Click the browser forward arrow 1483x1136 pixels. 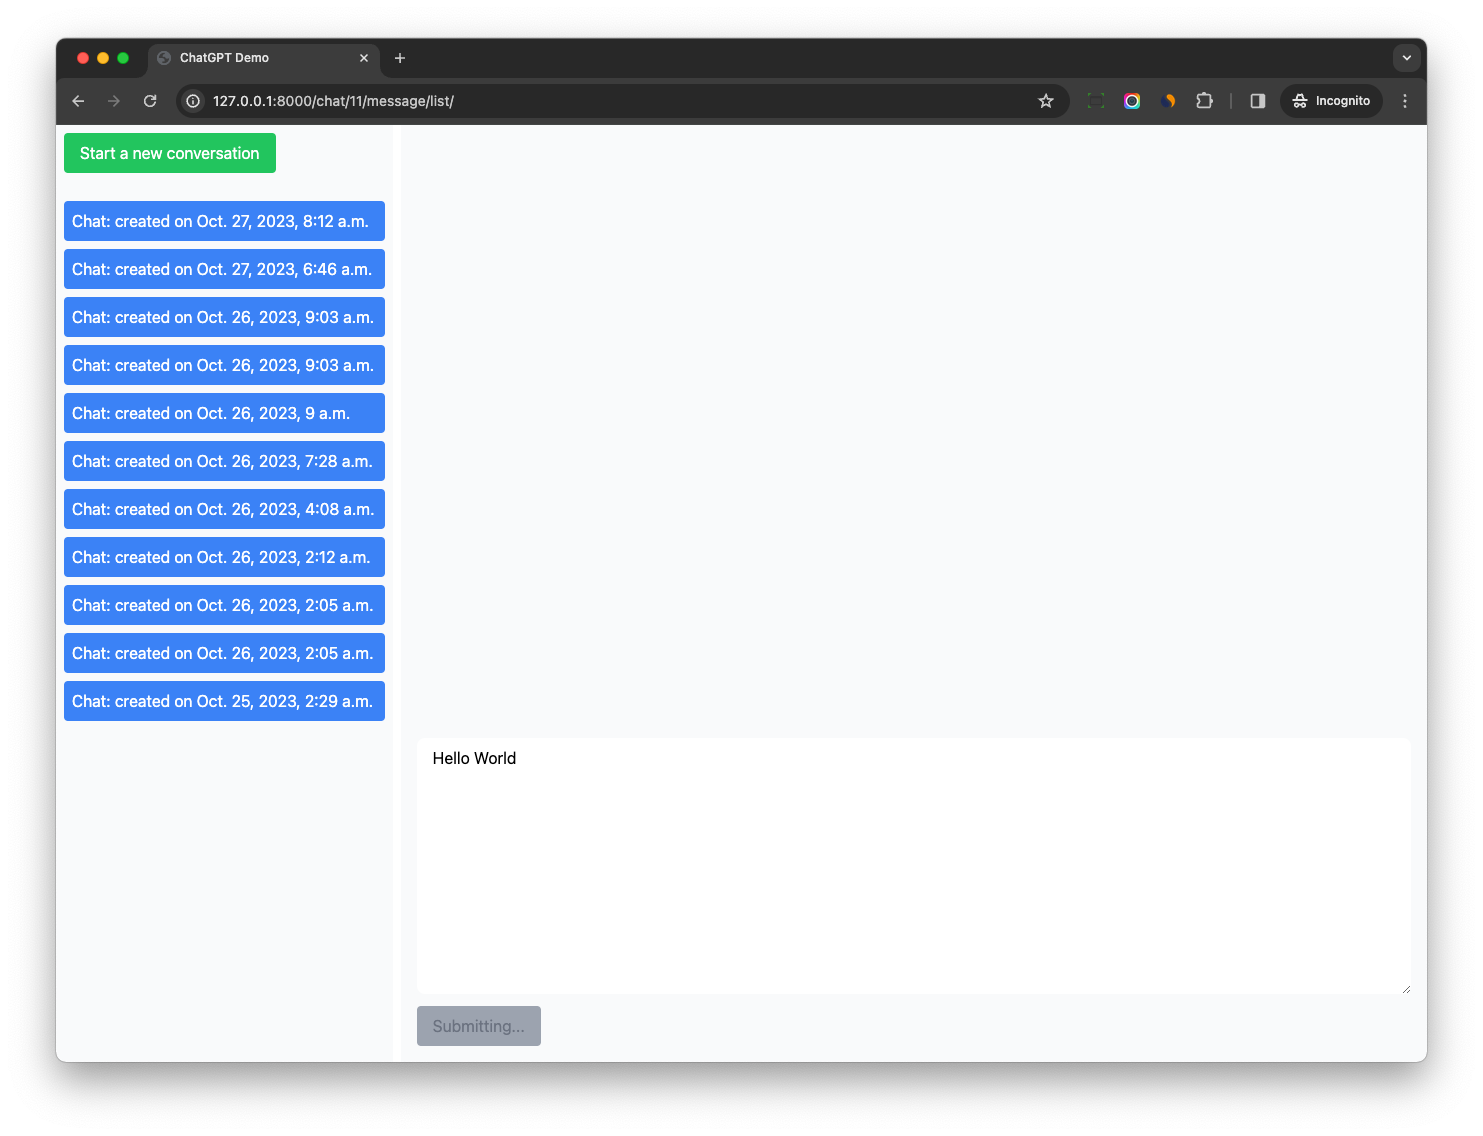coord(114,101)
